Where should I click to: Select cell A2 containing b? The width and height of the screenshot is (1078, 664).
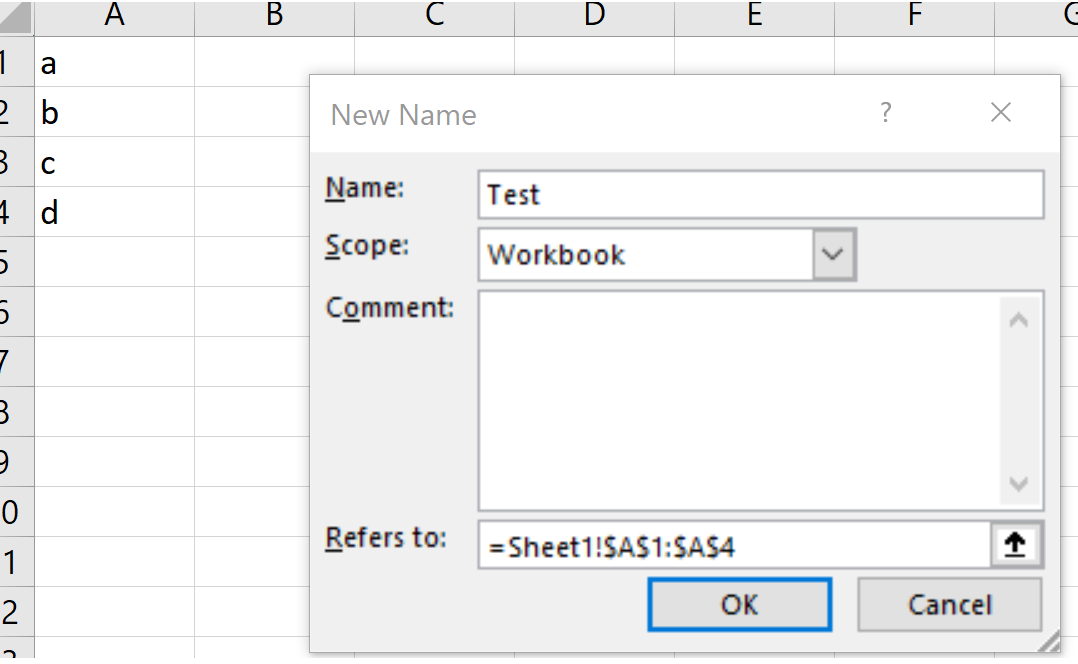[x=115, y=113]
